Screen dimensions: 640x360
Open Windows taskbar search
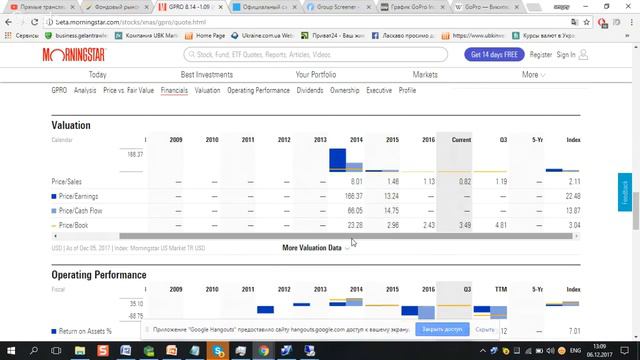click(34, 351)
